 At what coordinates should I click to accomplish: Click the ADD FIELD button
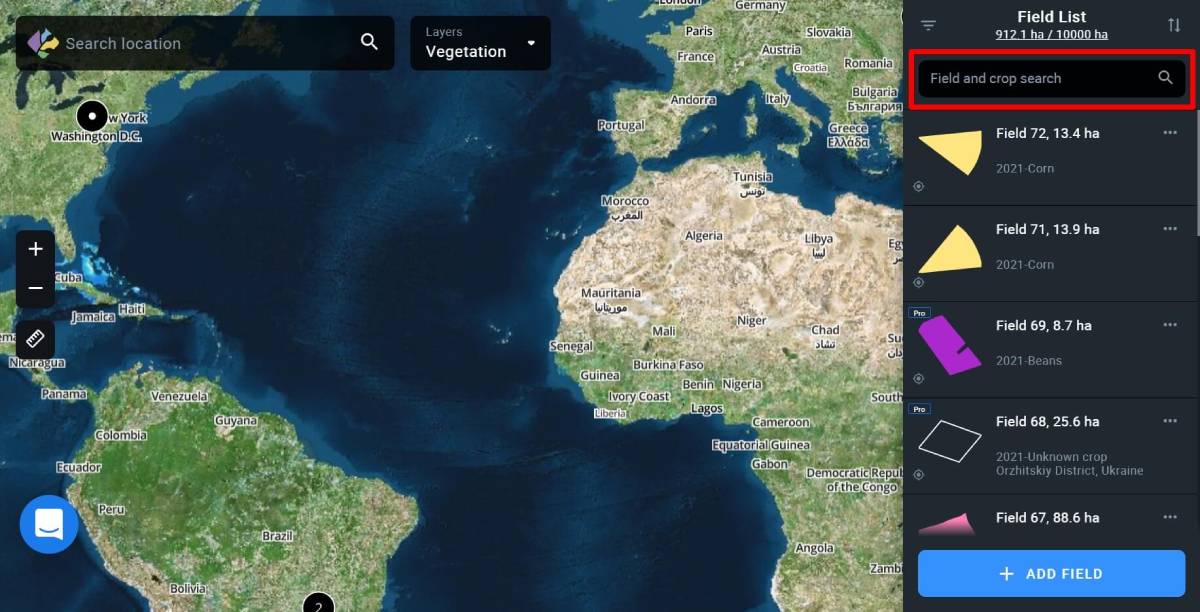click(1051, 574)
